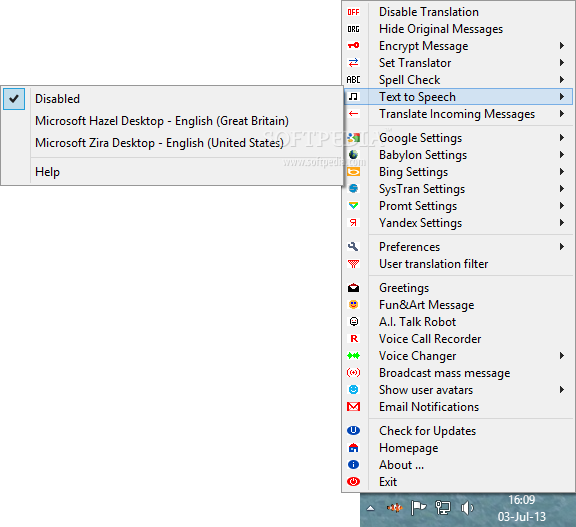The image size is (576, 527).
Task: Expand the Voice Changer submenu arrow
Action: pos(562,355)
